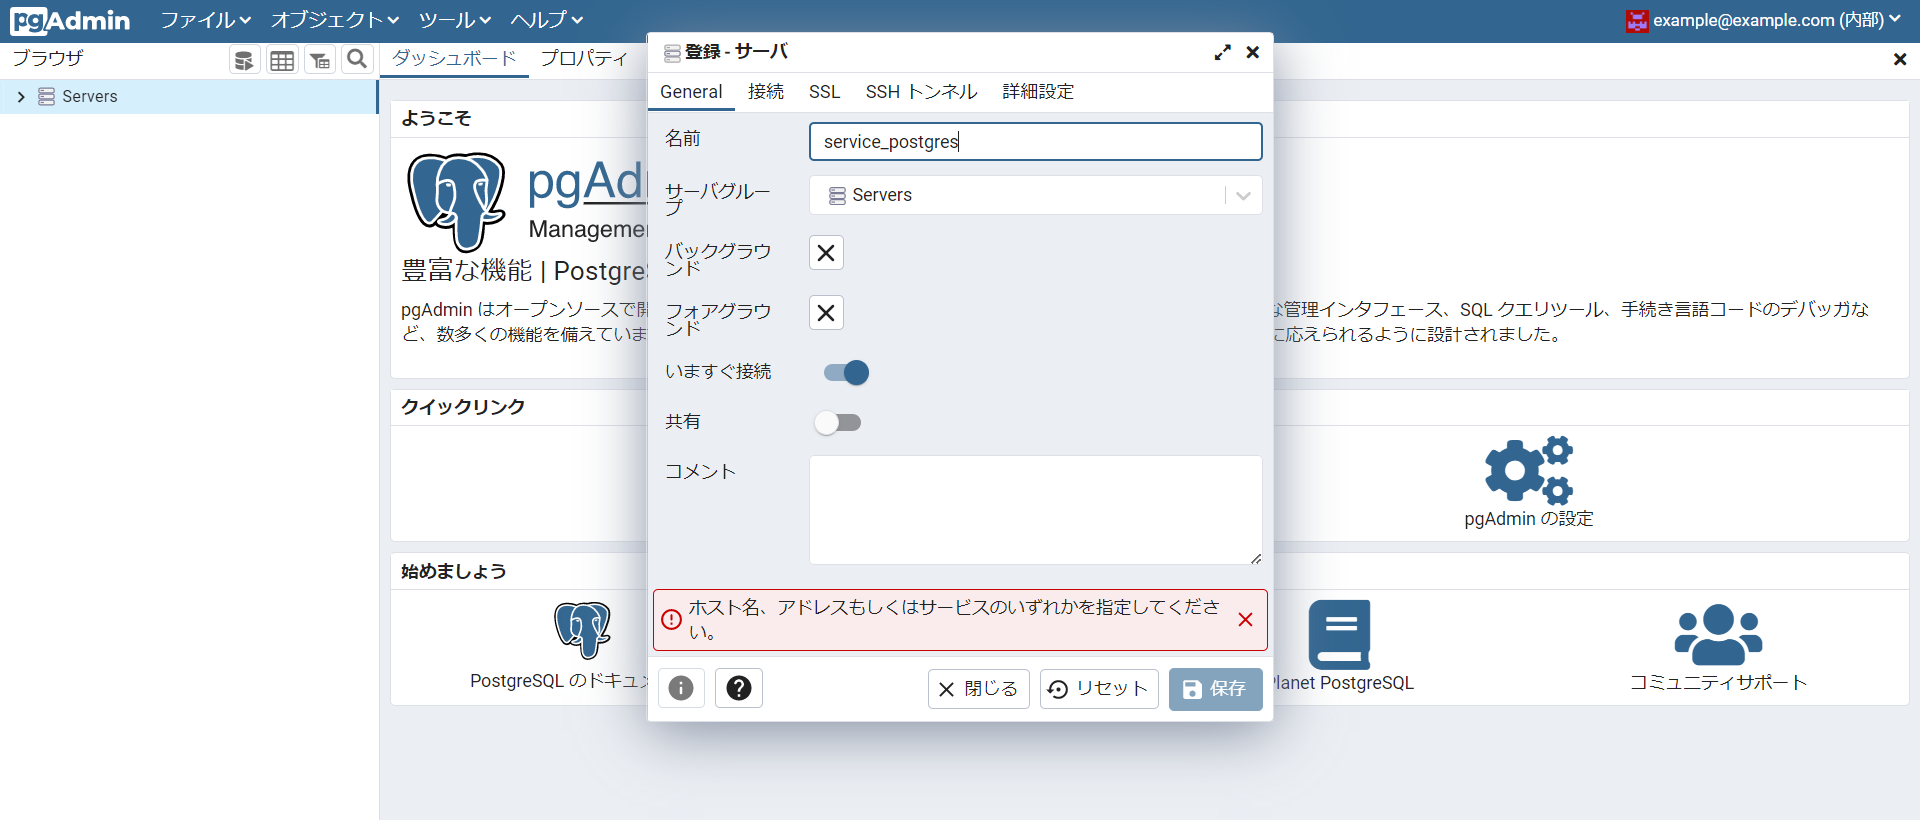Expand the Servers tree node
This screenshot has height=820, width=1920.
21,97
